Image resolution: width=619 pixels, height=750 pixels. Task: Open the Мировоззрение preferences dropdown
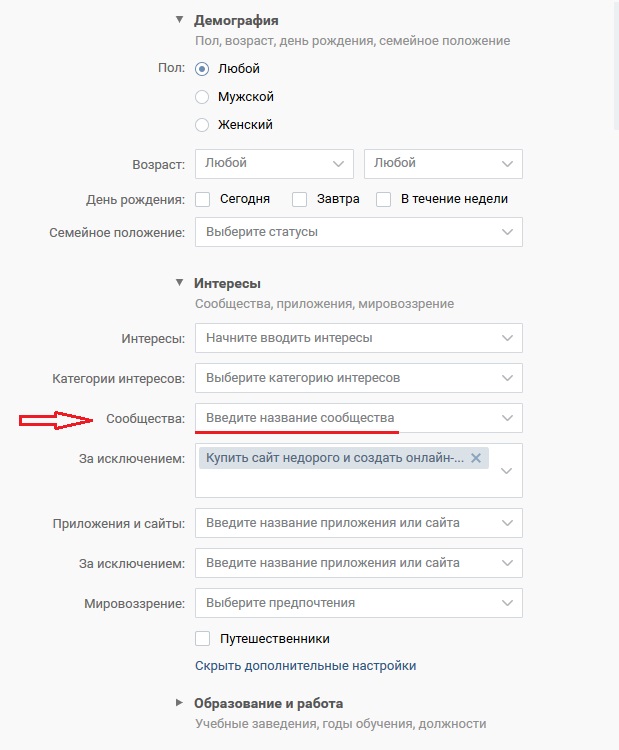click(x=359, y=603)
